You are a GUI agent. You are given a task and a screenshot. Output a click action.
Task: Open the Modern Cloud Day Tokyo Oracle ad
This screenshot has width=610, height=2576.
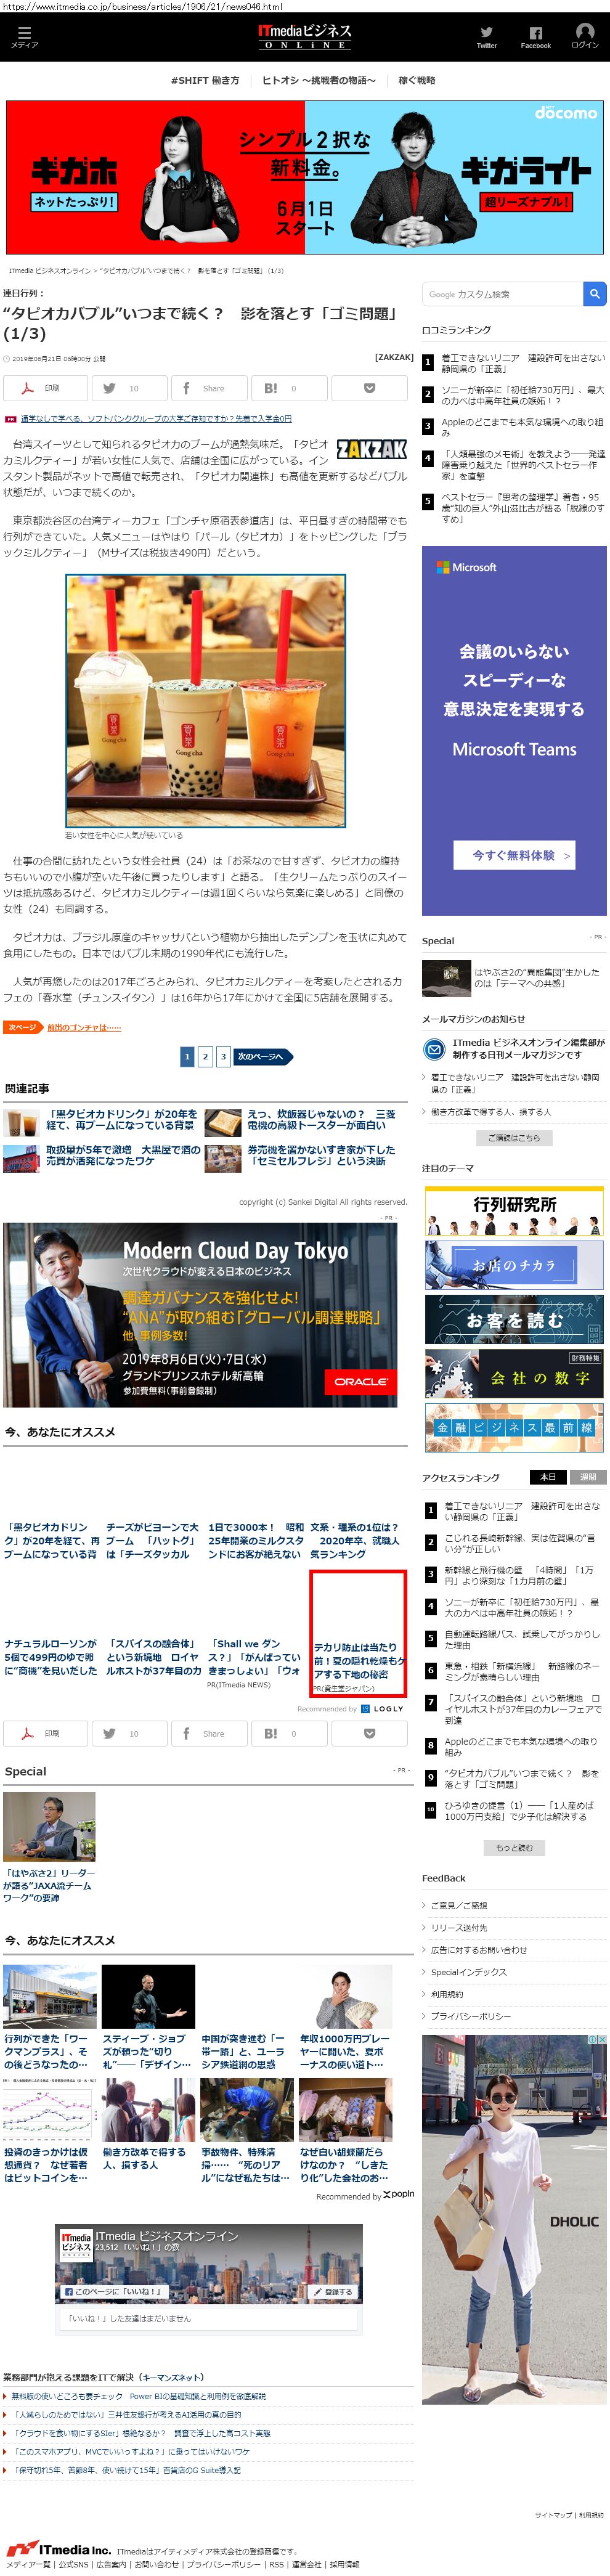[x=200, y=1314]
